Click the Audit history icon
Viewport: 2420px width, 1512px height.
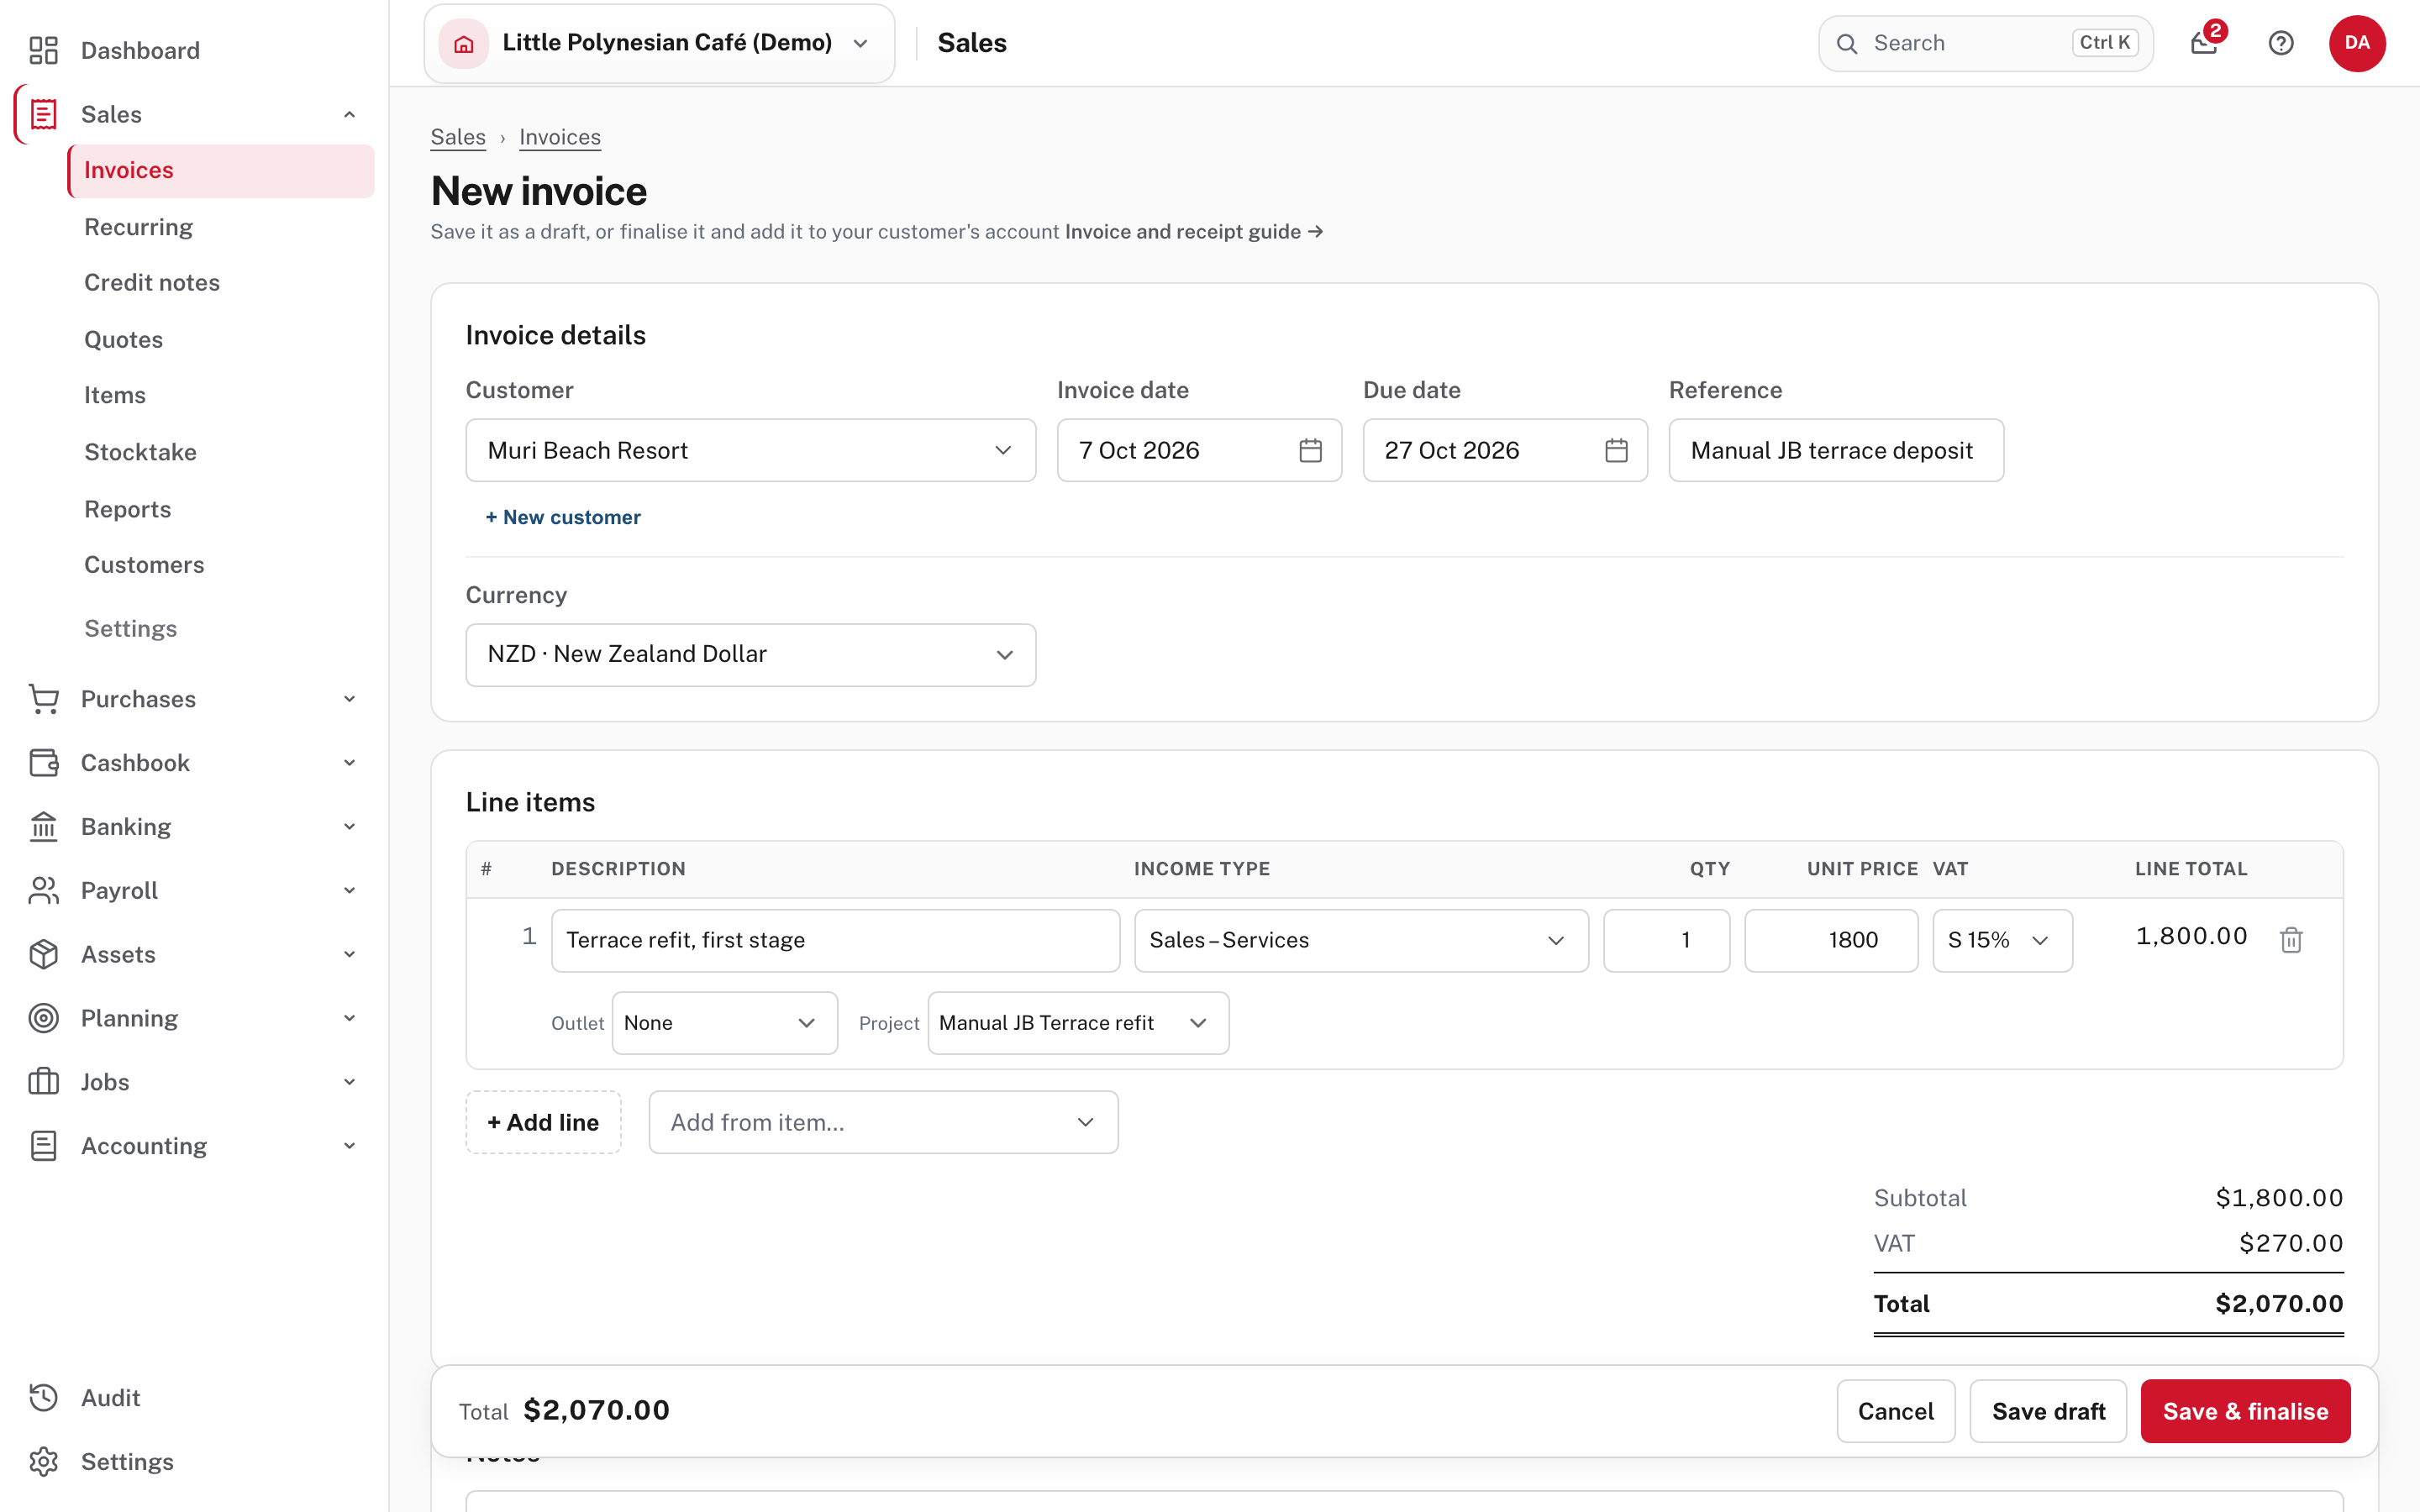click(x=44, y=1398)
